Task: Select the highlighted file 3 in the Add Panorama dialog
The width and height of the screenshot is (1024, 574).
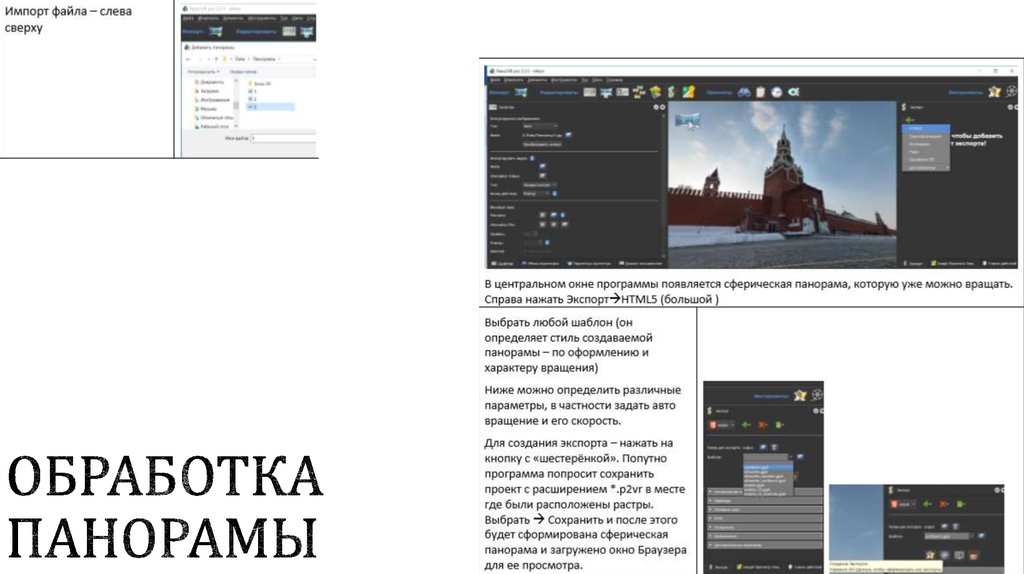Action: point(270,107)
